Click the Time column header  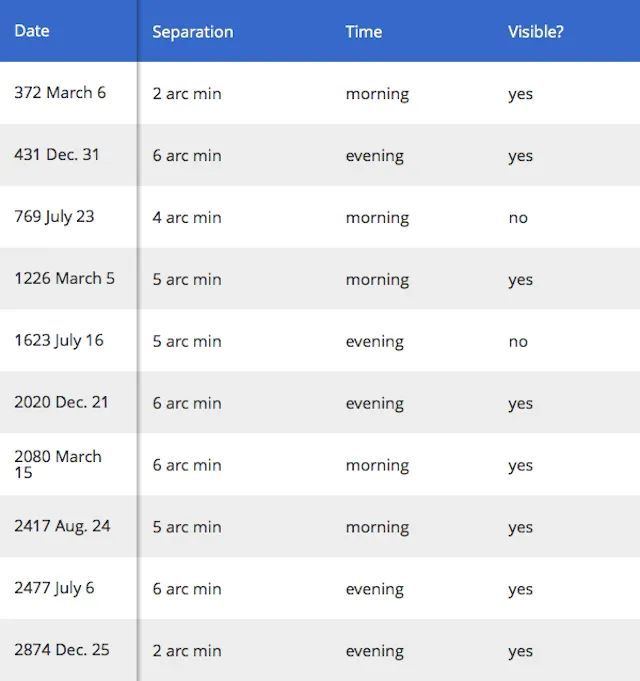(x=364, y=32)
